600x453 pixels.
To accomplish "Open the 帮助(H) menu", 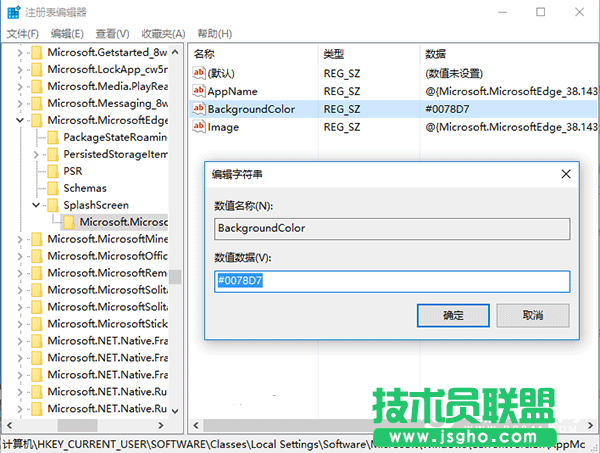I will pos(214,34).
